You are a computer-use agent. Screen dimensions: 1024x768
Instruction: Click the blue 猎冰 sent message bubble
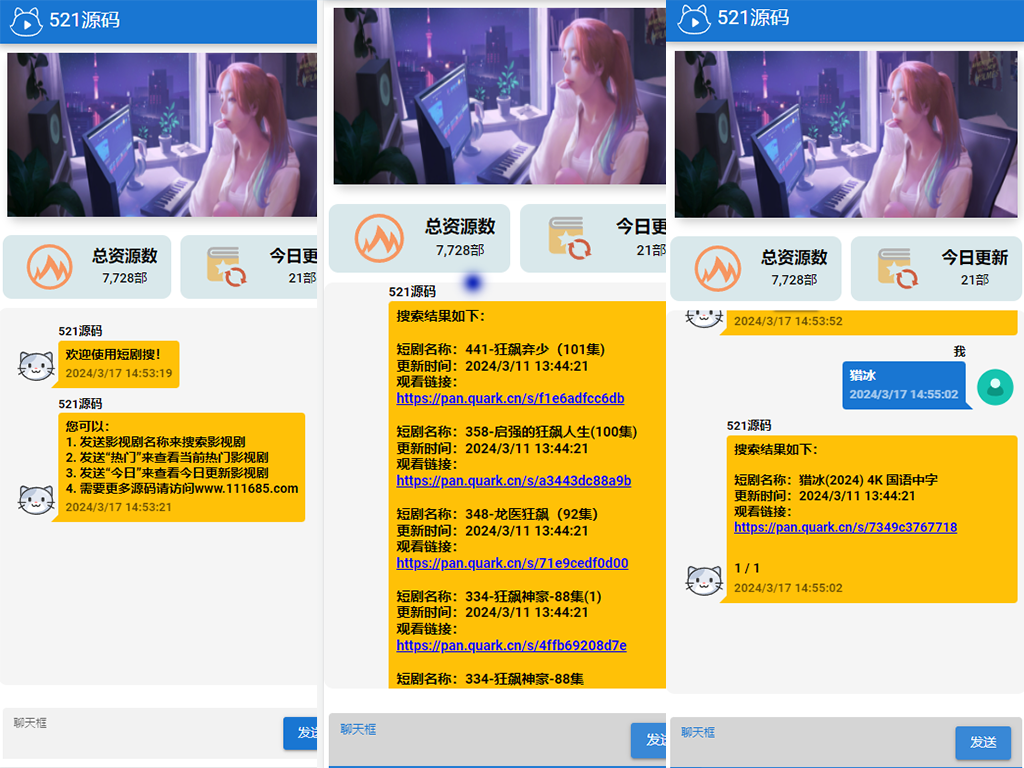point(904,385)
